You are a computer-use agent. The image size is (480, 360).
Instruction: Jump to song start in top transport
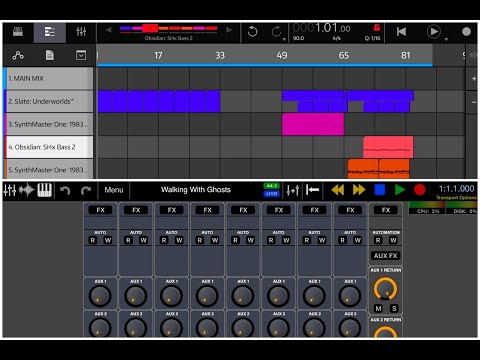point(401,32)
